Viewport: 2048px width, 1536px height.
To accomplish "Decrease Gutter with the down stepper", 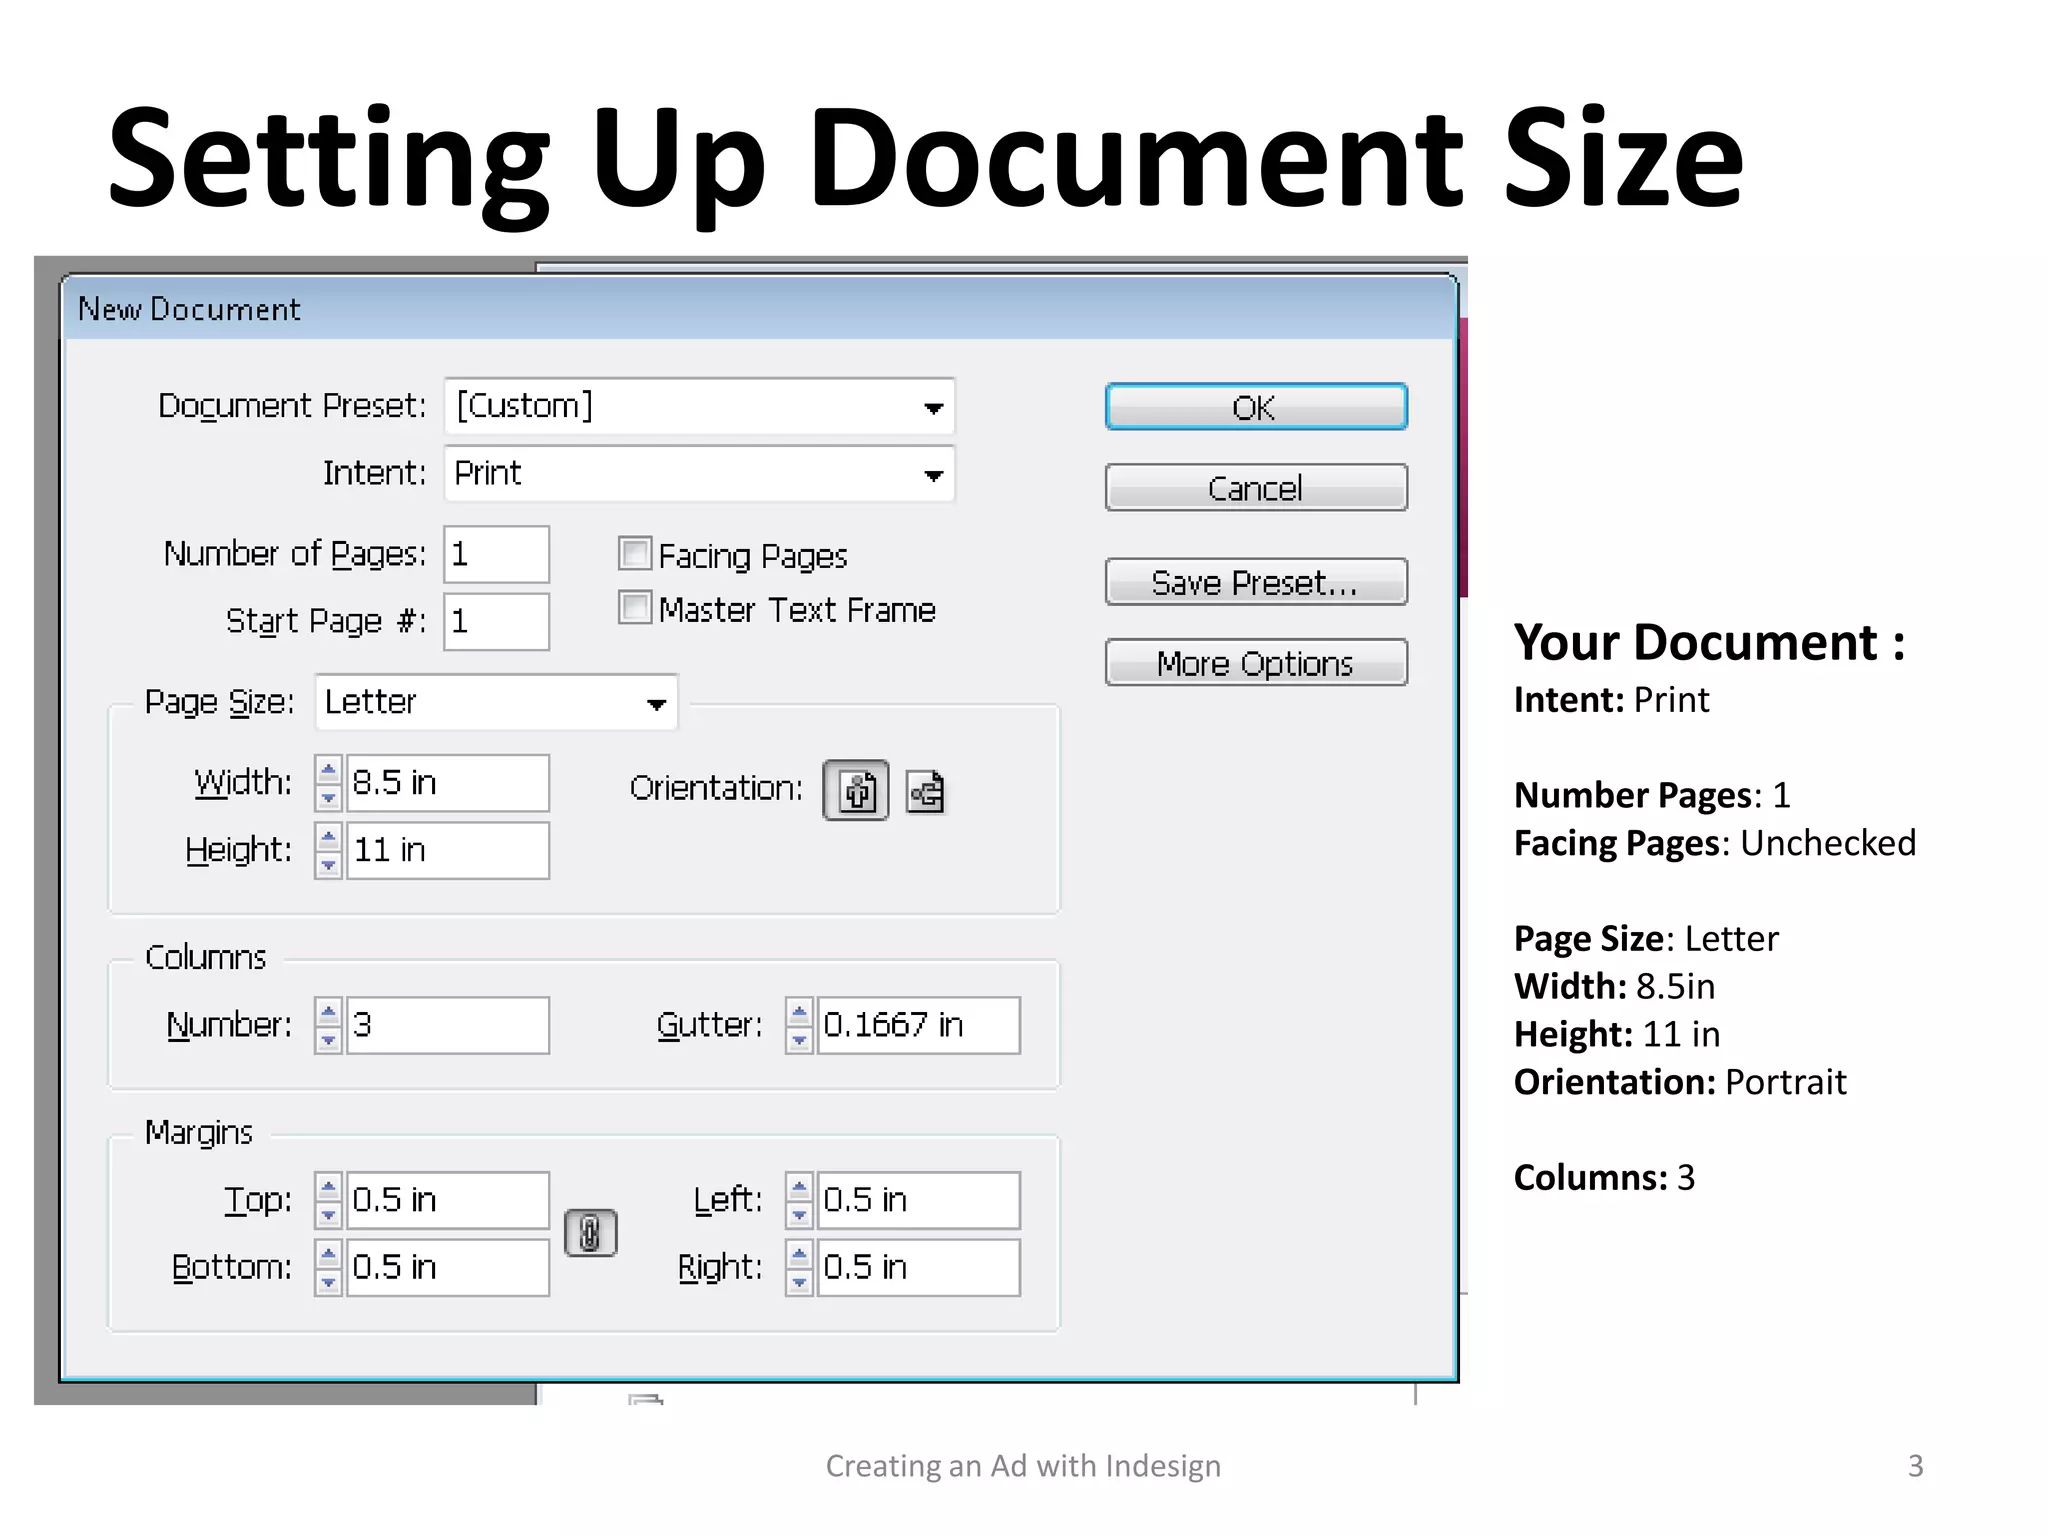I will click(799, 1039).
